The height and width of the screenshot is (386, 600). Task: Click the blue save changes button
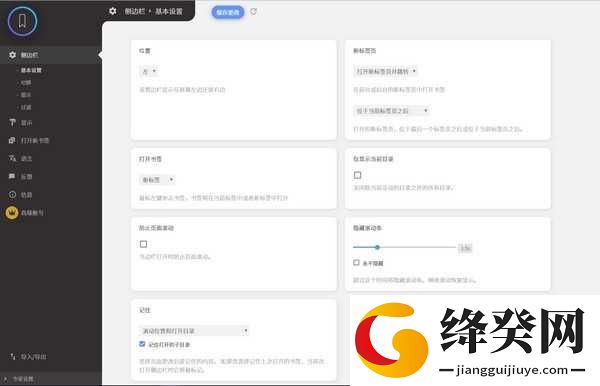(x=228, y=12)
